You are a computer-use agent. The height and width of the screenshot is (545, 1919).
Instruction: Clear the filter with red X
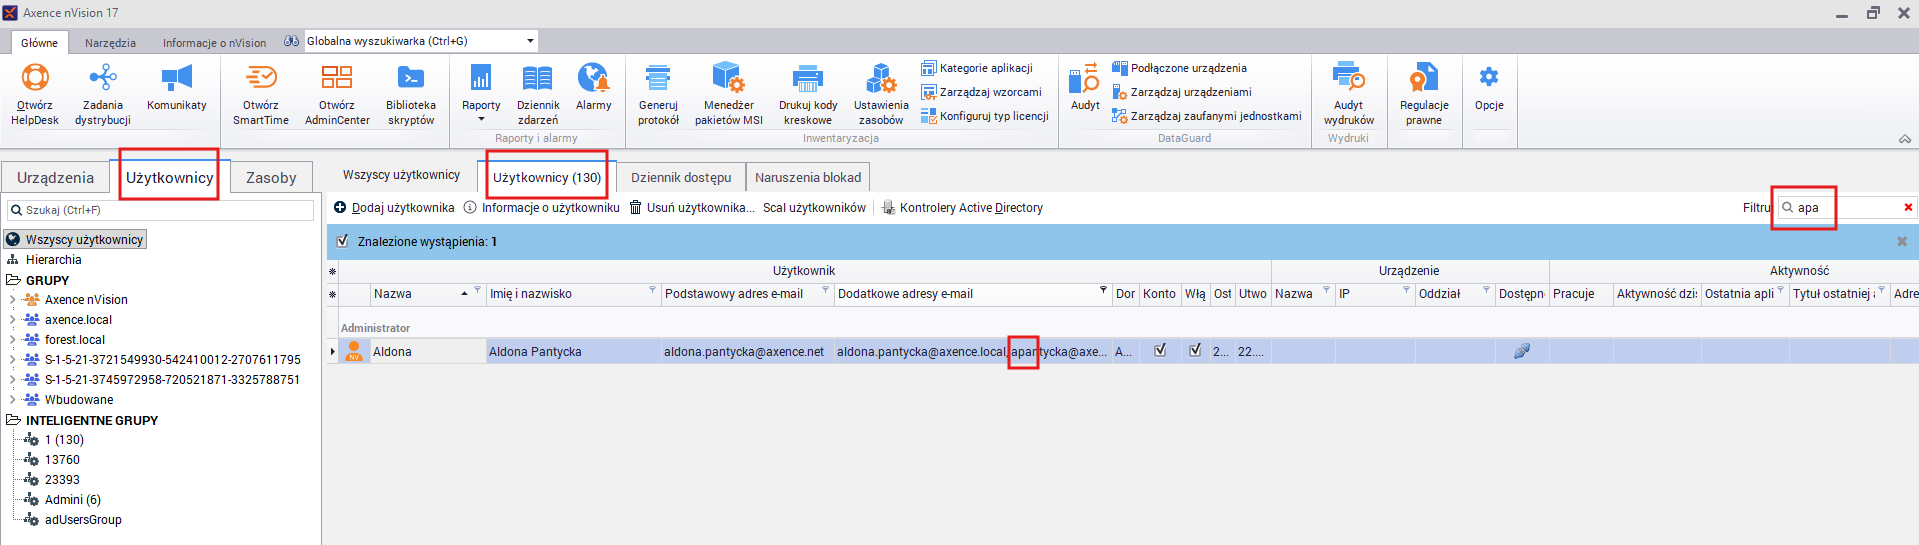[1908, 208]
